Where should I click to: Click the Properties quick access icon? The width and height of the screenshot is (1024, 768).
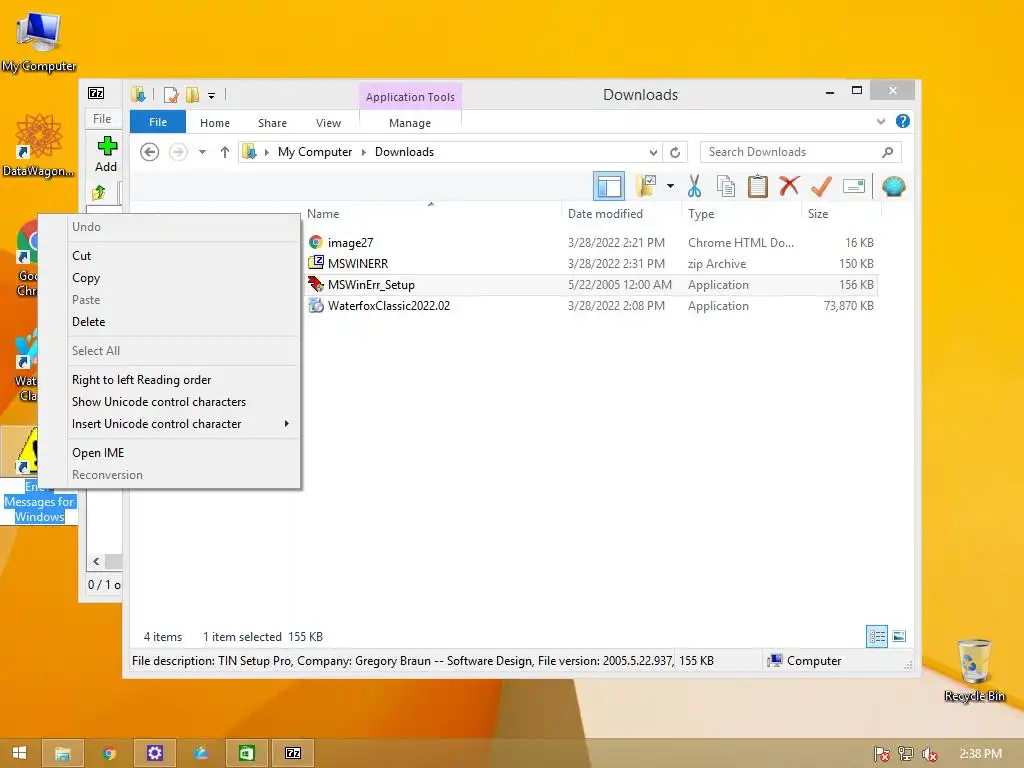pyautogui.click(x=171, y=95)
